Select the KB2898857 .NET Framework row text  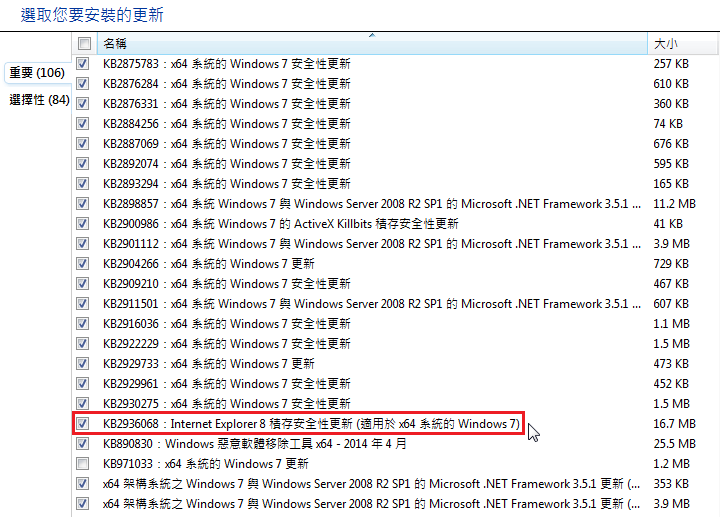coord(372,203)
